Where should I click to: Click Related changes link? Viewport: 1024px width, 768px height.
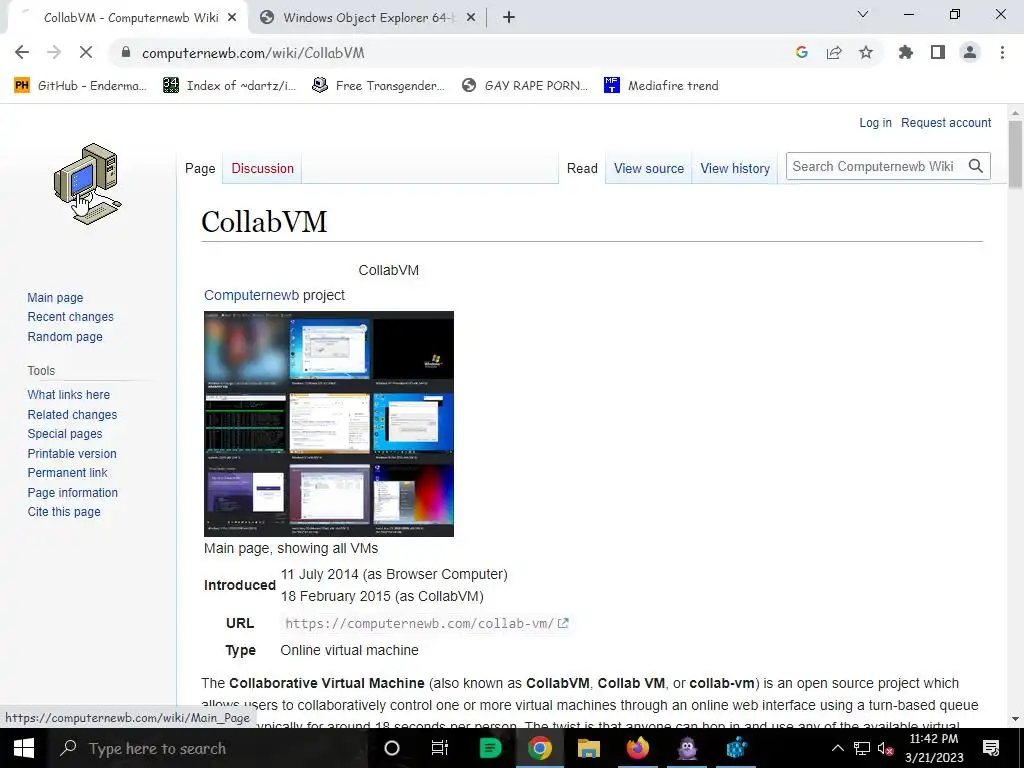point(72,415)
